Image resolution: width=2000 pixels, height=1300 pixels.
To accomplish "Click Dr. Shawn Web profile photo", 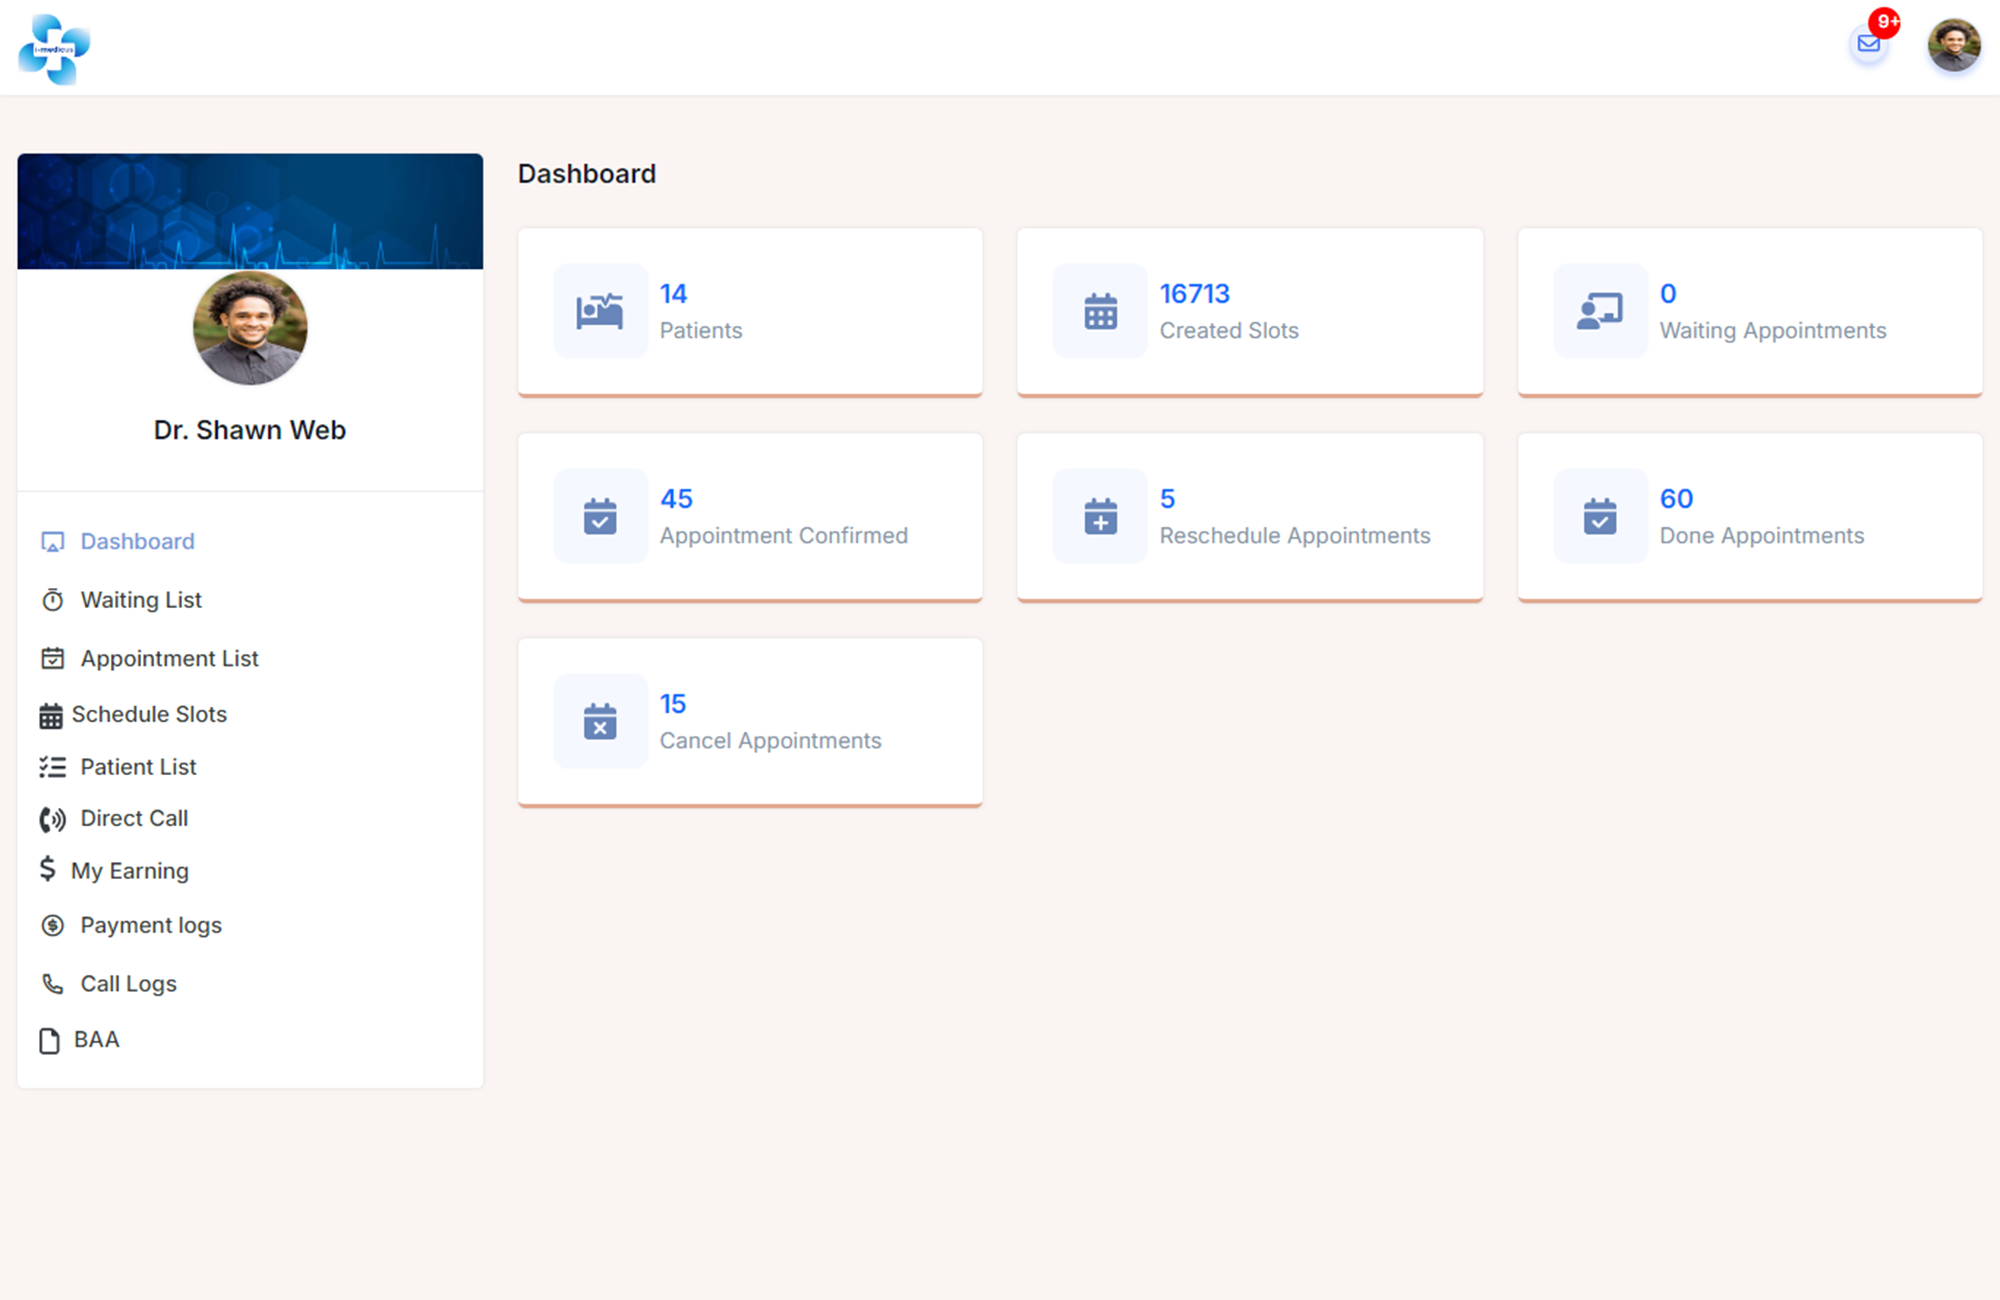I will 250,328.
